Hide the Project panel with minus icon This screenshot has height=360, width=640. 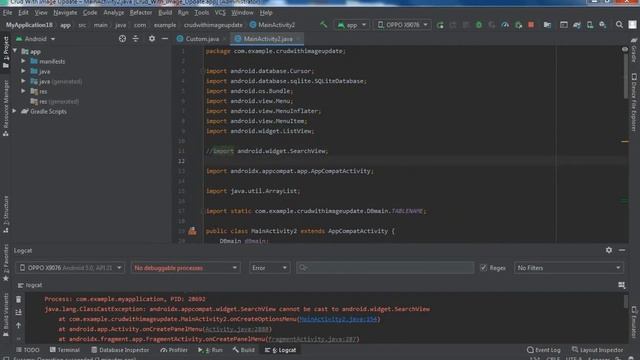click(165, 39)
